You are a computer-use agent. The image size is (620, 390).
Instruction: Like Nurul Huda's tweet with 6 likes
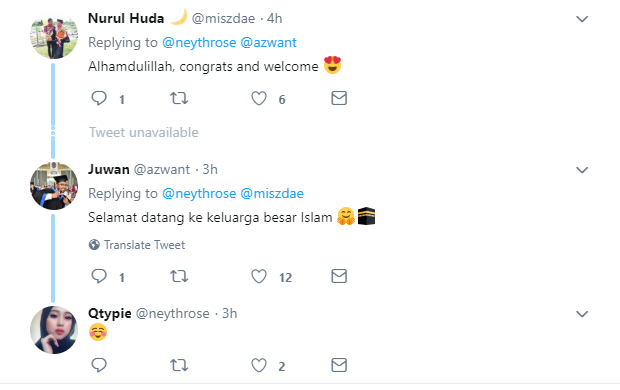[259, 98]
